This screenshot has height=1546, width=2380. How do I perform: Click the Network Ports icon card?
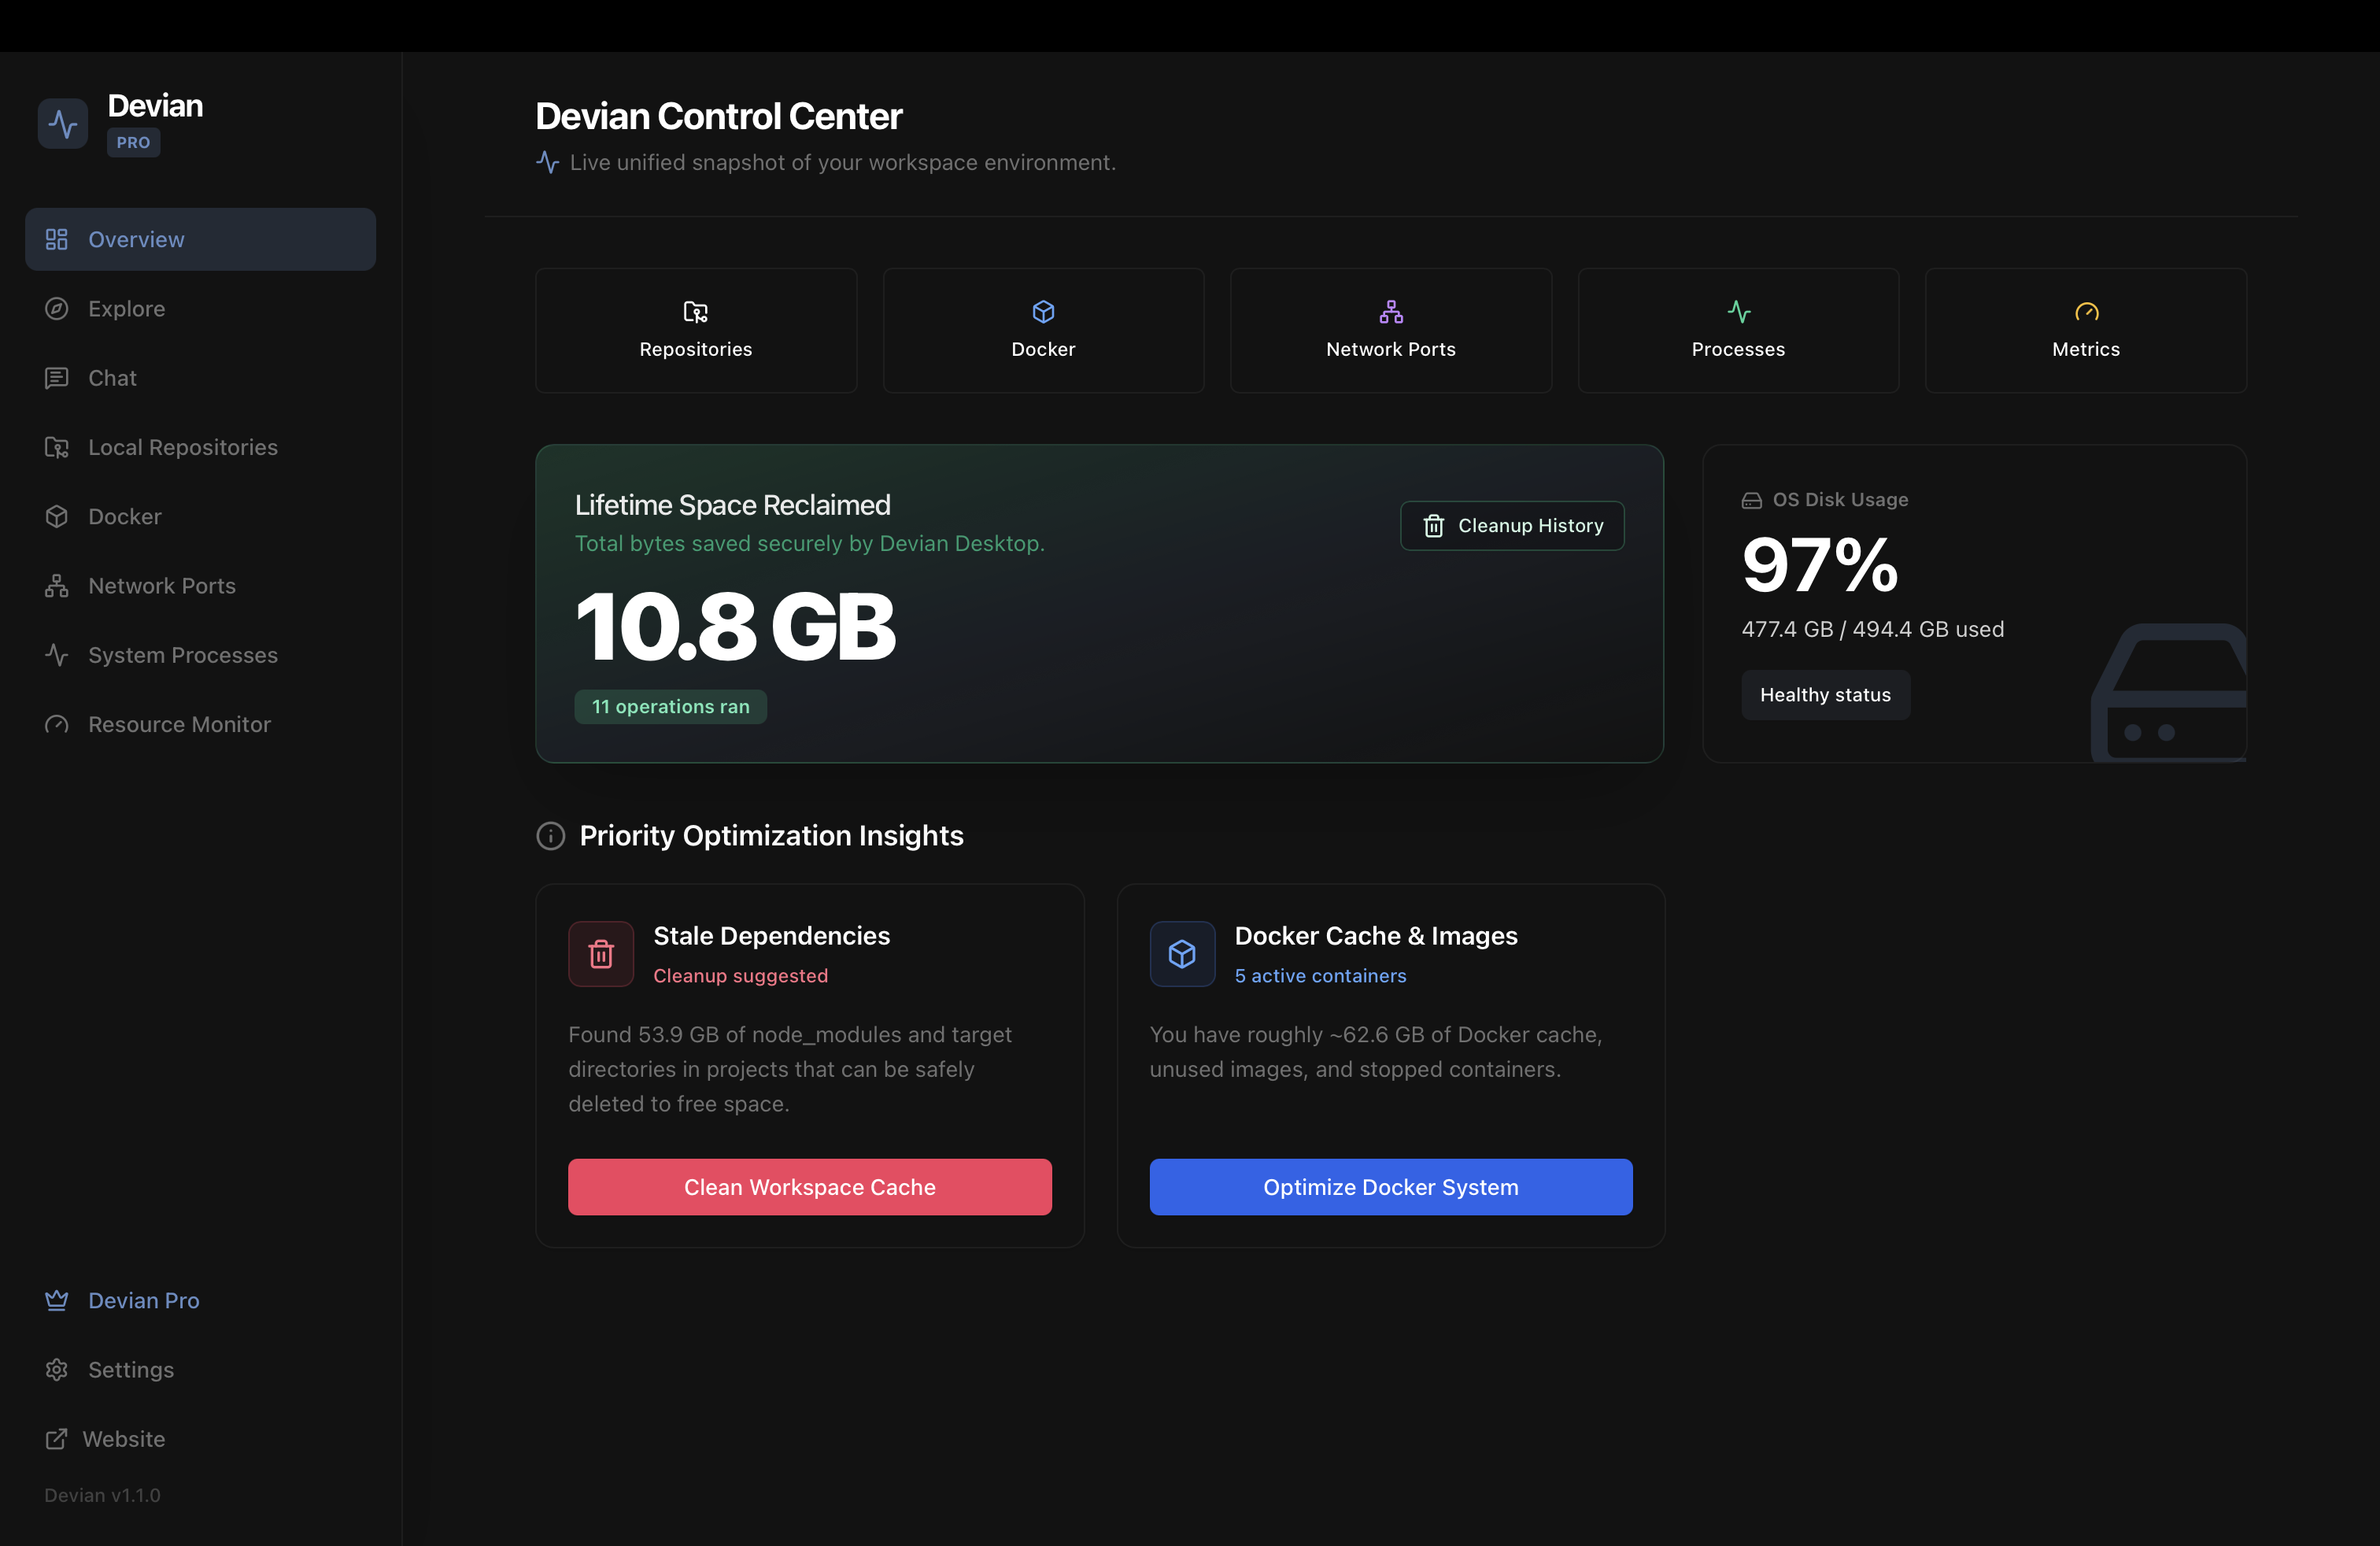click(1390, 312)
